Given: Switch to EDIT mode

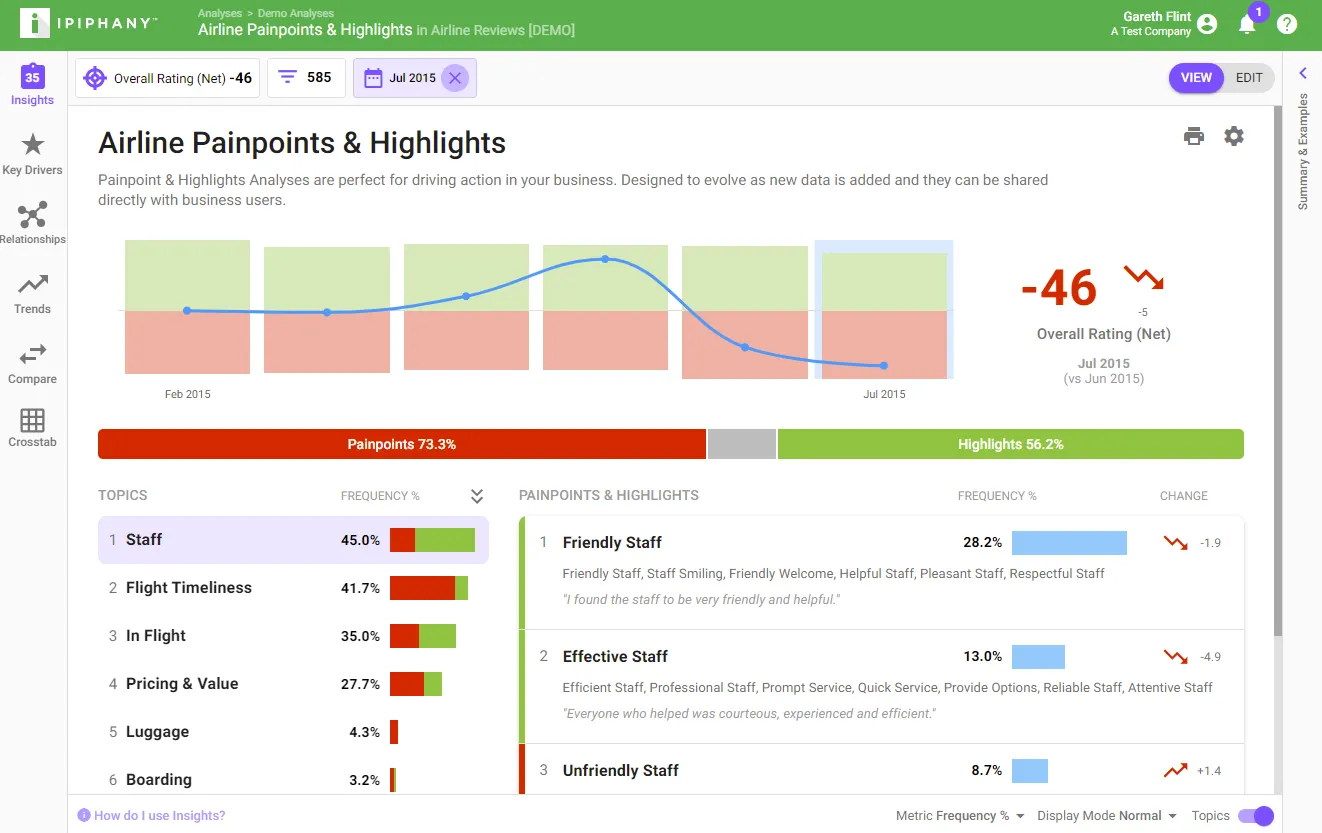Looking at the screenshot, I should click(1249, 78).
